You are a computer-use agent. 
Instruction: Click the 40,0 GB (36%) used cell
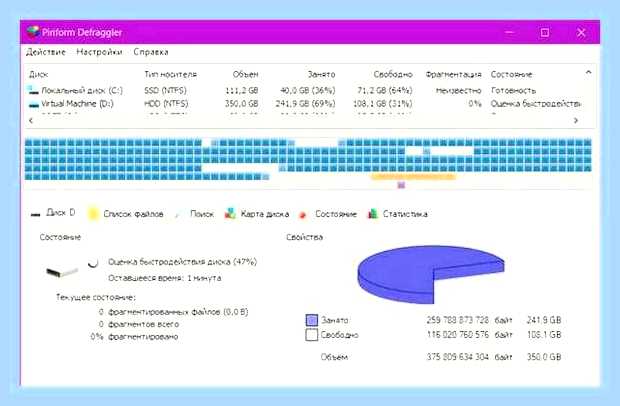[308, 91]
